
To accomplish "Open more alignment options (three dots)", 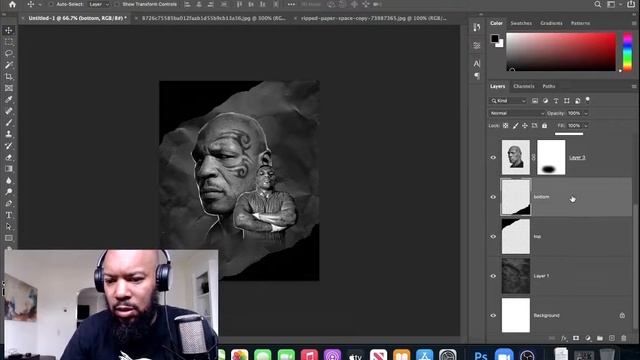I will 291,4.
